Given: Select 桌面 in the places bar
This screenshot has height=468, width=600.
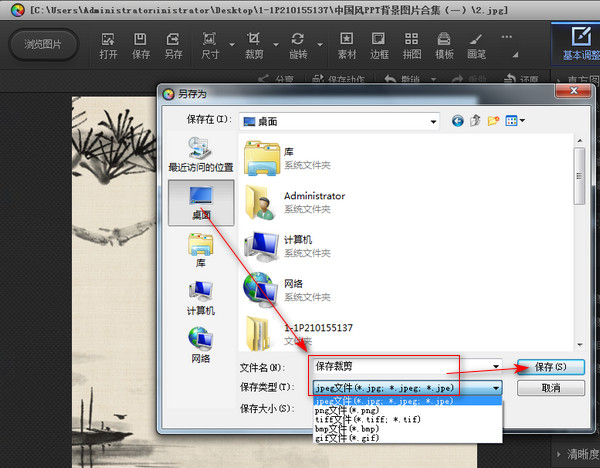Looking at the screenshot, I should (201, 203).
